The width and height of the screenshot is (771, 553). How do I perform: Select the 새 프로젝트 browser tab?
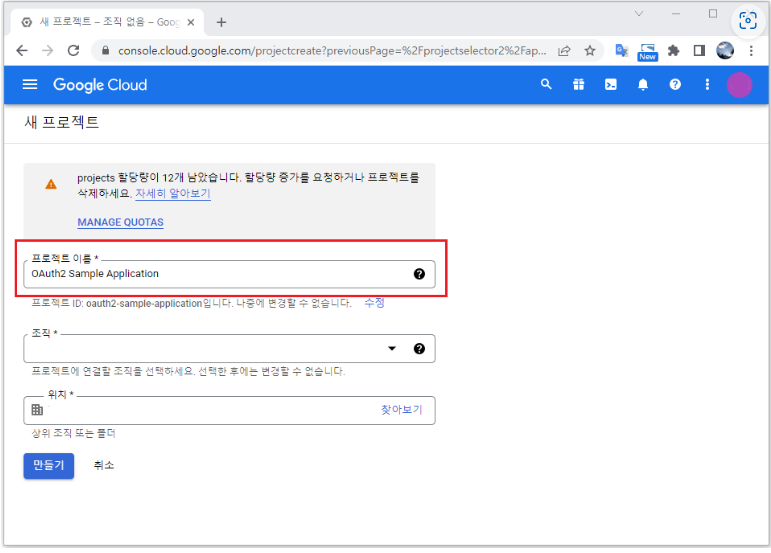coord(108,22)
